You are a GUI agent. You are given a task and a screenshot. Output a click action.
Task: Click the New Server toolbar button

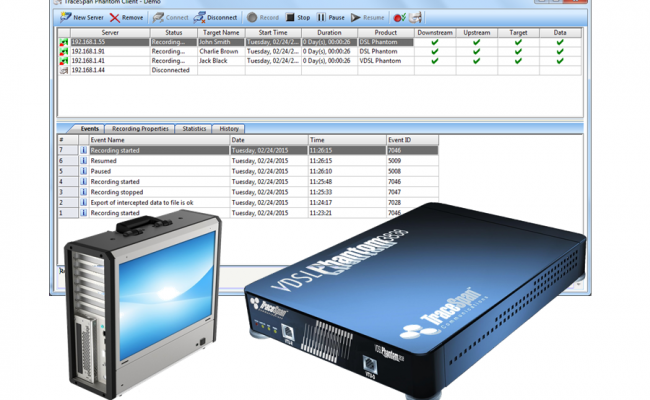tap(82, 17)
